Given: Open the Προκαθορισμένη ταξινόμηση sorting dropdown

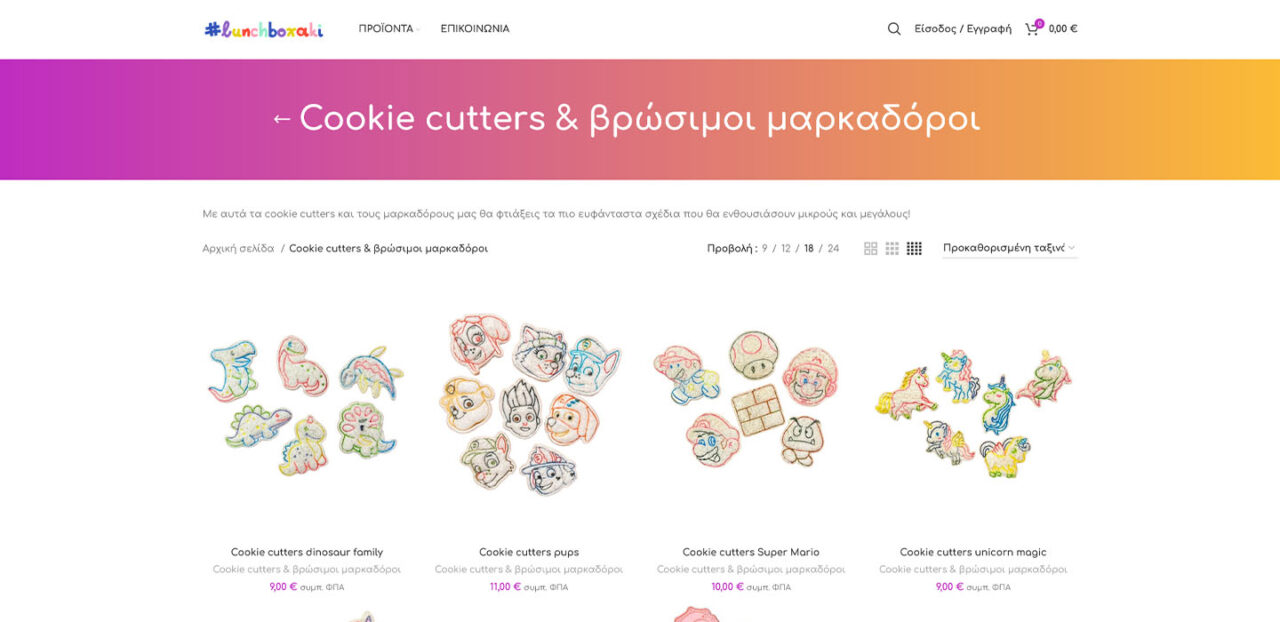Looking at the screenshot, I should [x=1009, y=248].
